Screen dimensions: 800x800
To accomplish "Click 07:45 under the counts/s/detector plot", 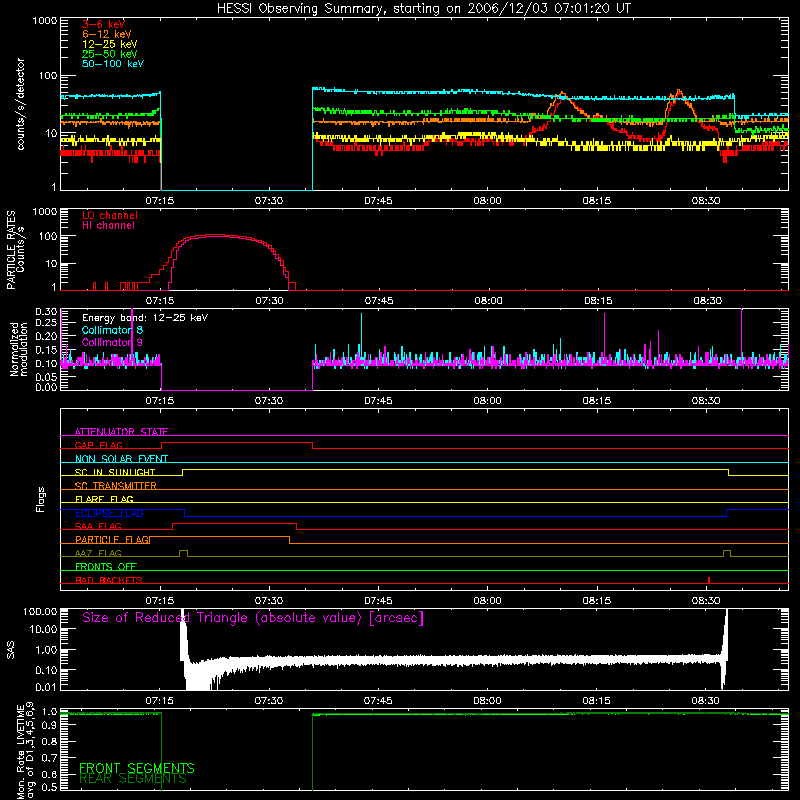I will 378,201.
